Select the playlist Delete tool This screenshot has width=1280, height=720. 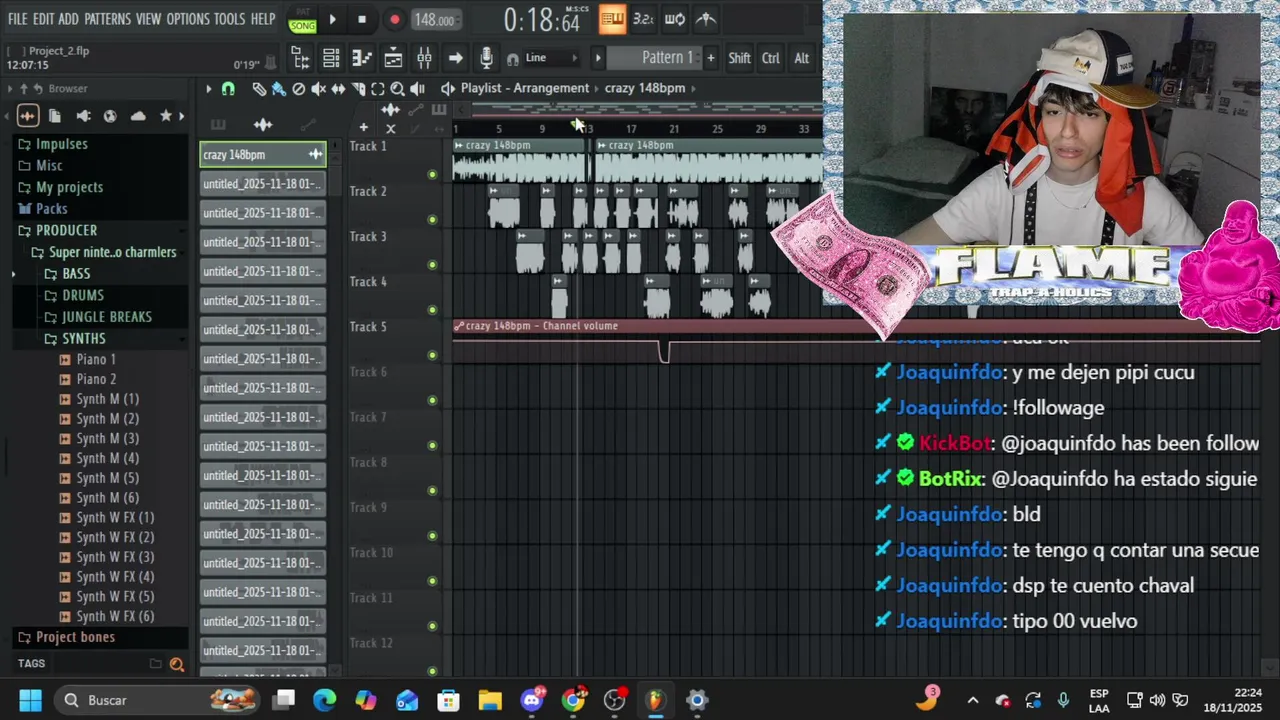coord(298,89)
